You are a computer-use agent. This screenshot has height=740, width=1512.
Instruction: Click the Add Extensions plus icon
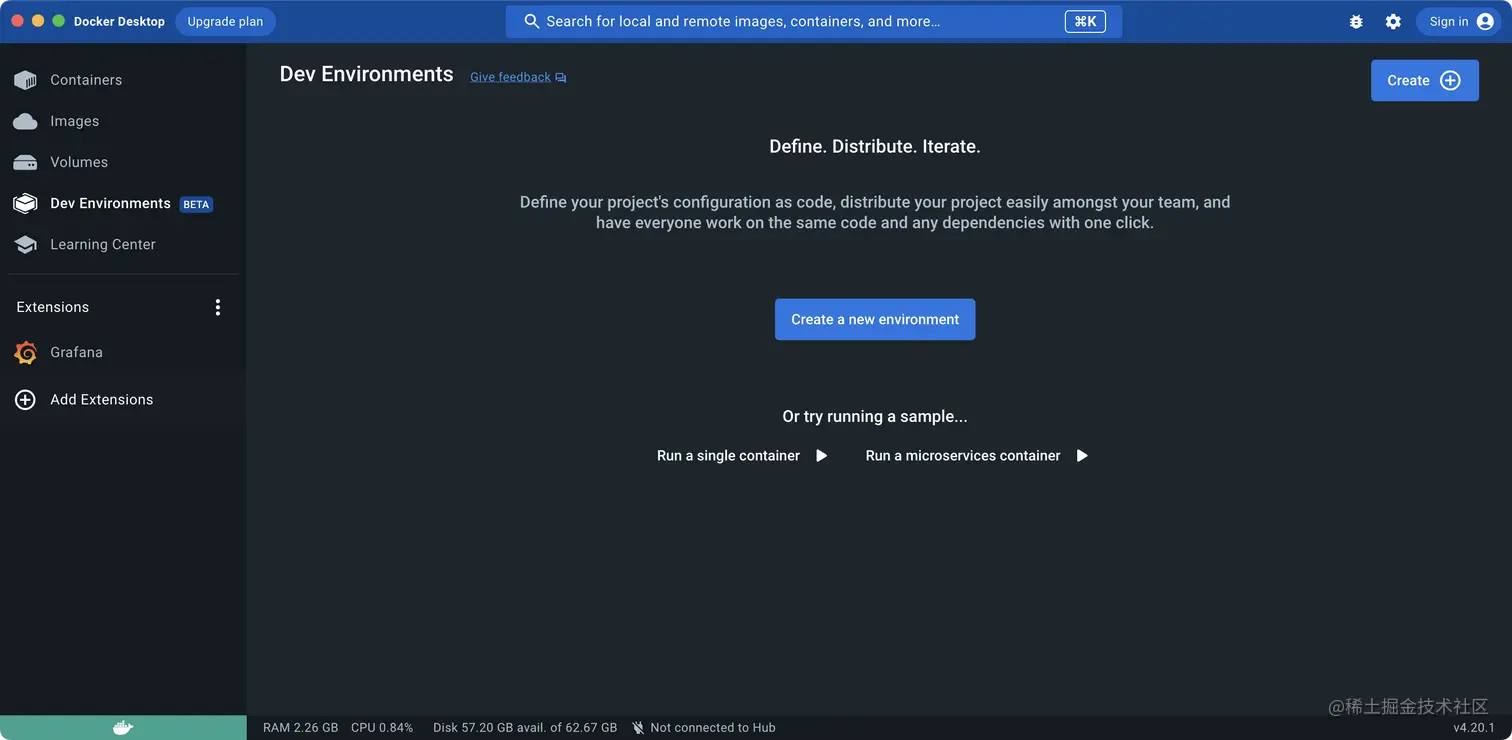pyautogui.click(x=26, y=399)
